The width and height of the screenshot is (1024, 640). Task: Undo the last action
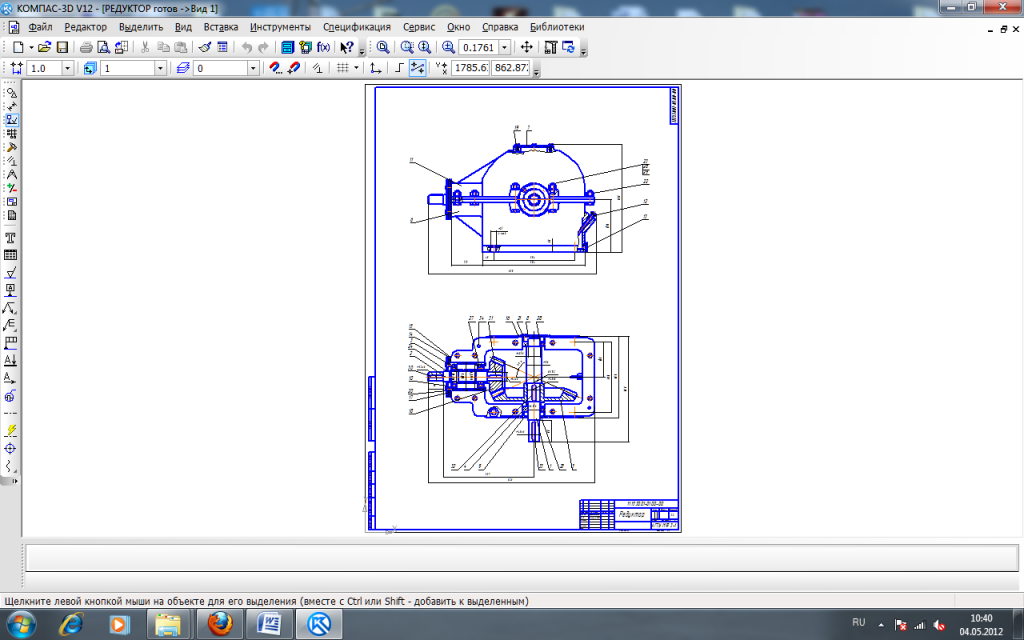246,47
